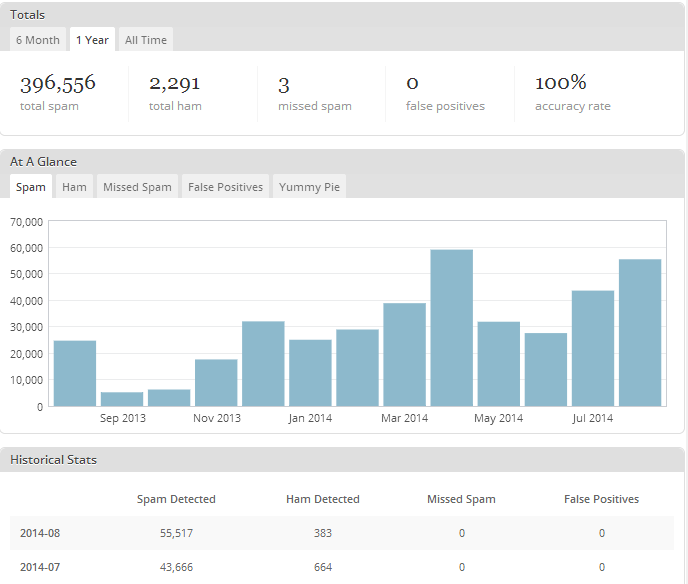The image size is (688, 584).
Task: Click the July 2014 spam bar
Action: 593,348
